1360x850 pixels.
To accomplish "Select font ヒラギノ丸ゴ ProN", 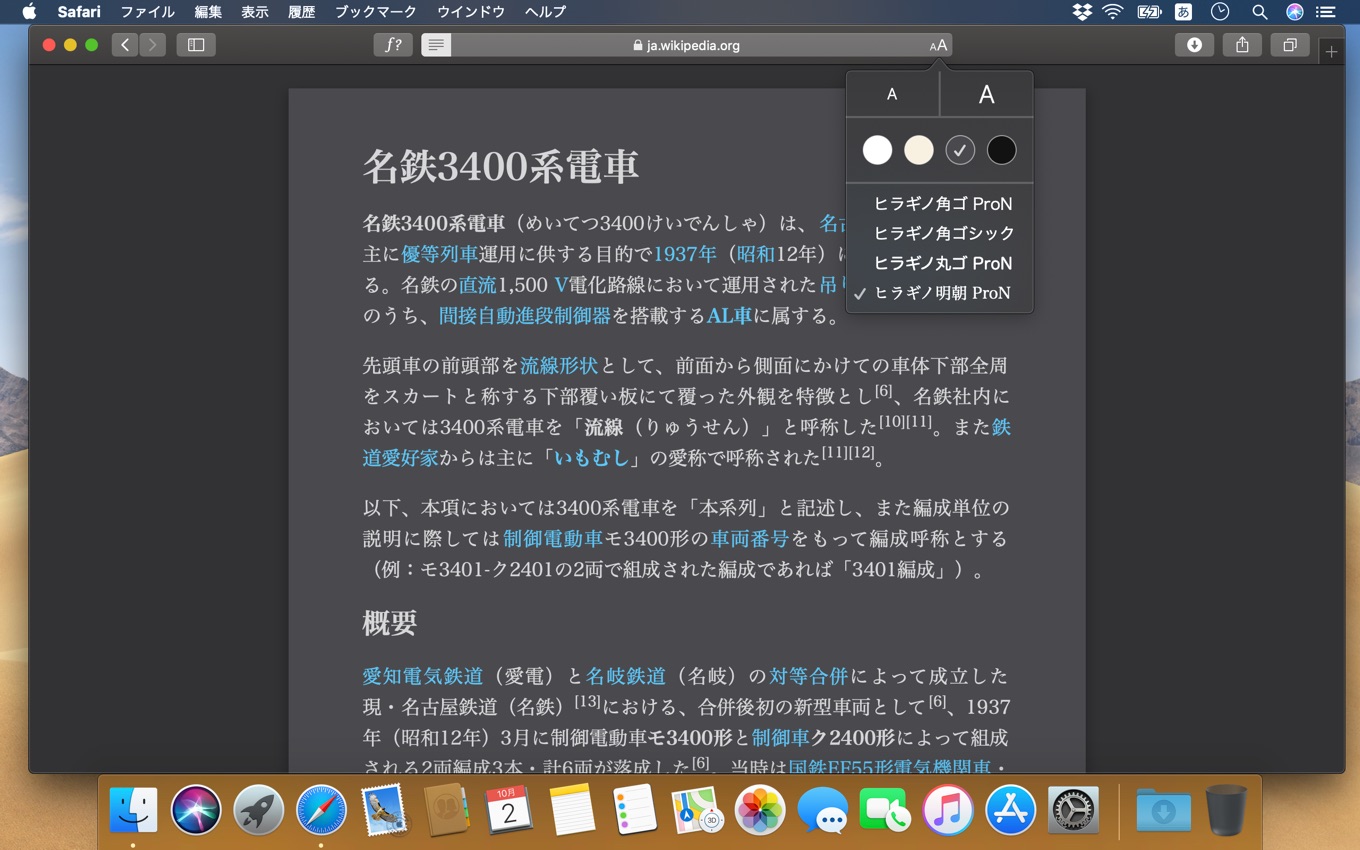I will (x=940, y=263).
